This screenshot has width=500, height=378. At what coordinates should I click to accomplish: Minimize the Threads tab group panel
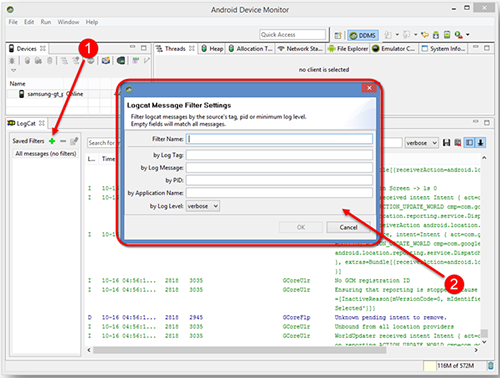(476, 47)
